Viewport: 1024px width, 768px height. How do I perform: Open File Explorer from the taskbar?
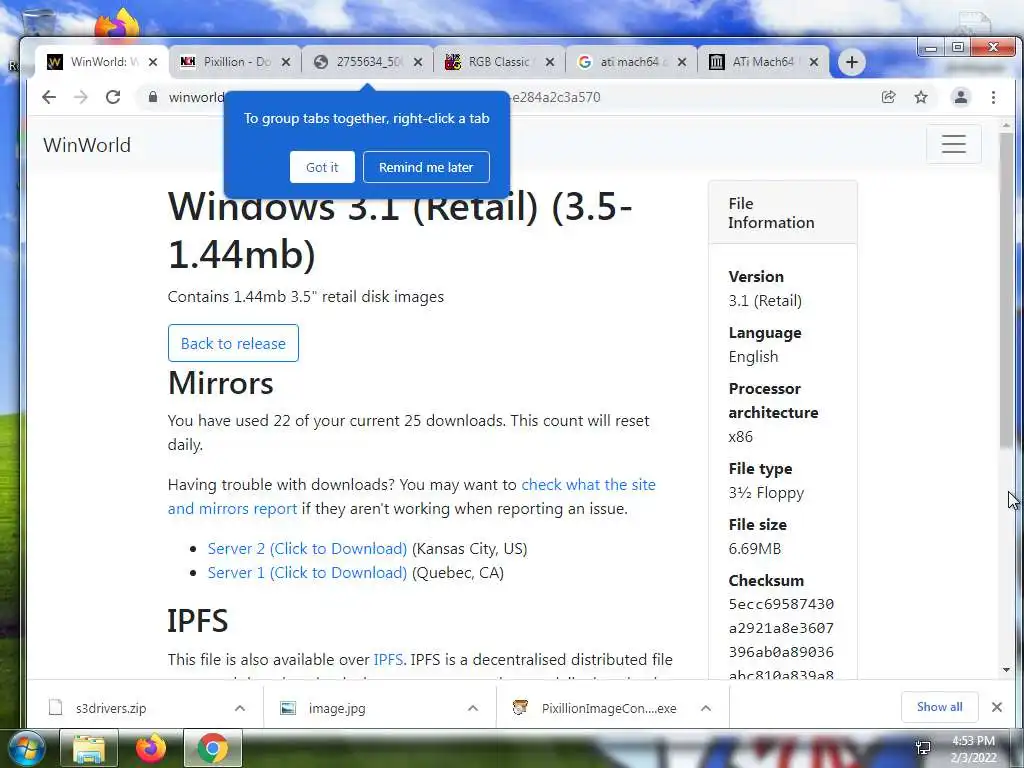[89, 748]
